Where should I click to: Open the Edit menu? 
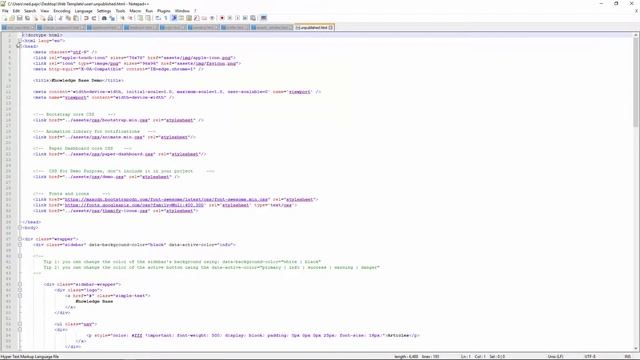click(x=16, y=11)
